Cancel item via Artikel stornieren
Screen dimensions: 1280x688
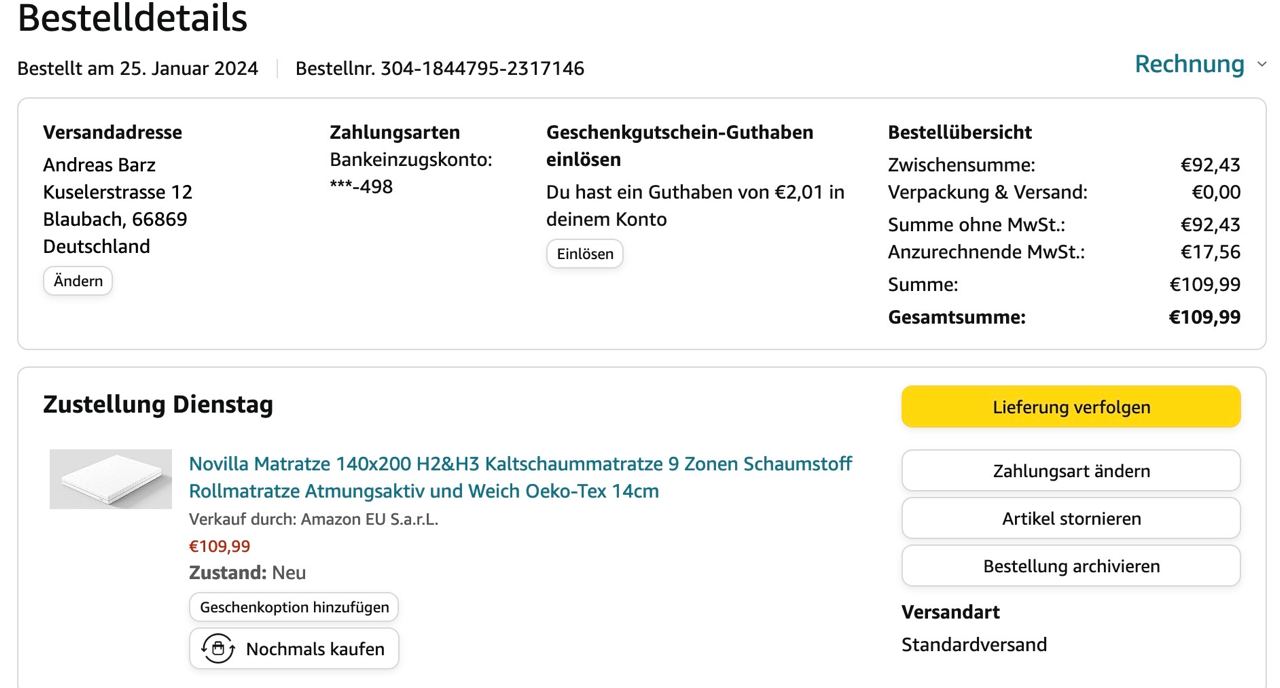click(x=1071, y=518)
